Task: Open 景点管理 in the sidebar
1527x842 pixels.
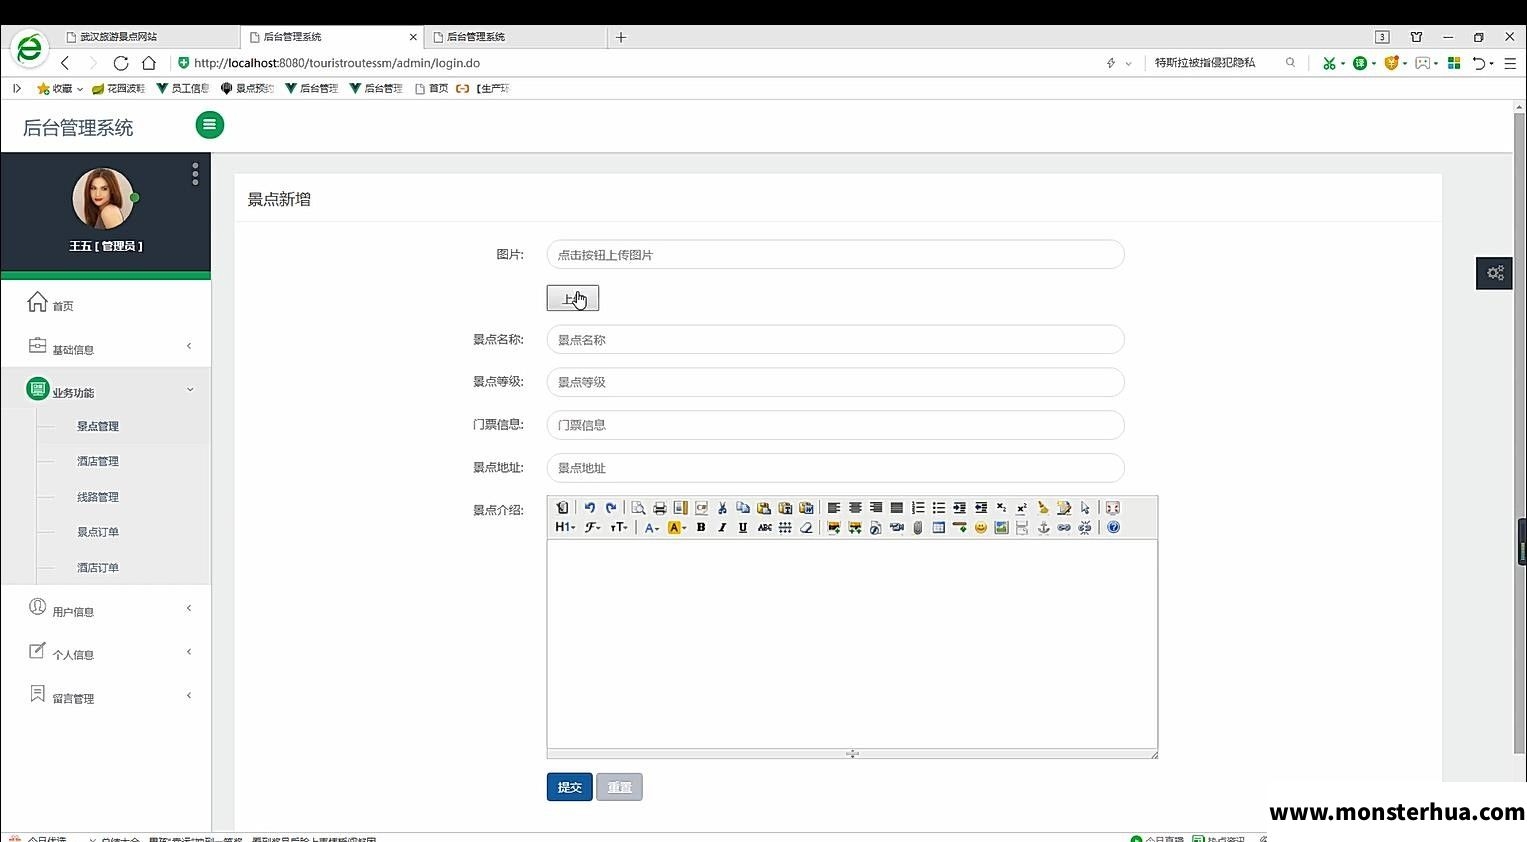Action: (98, 426)
